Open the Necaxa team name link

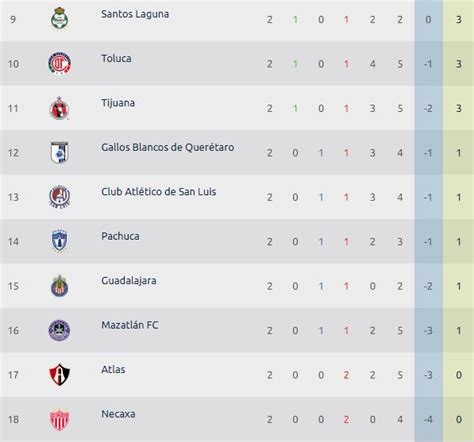[118, 414]
